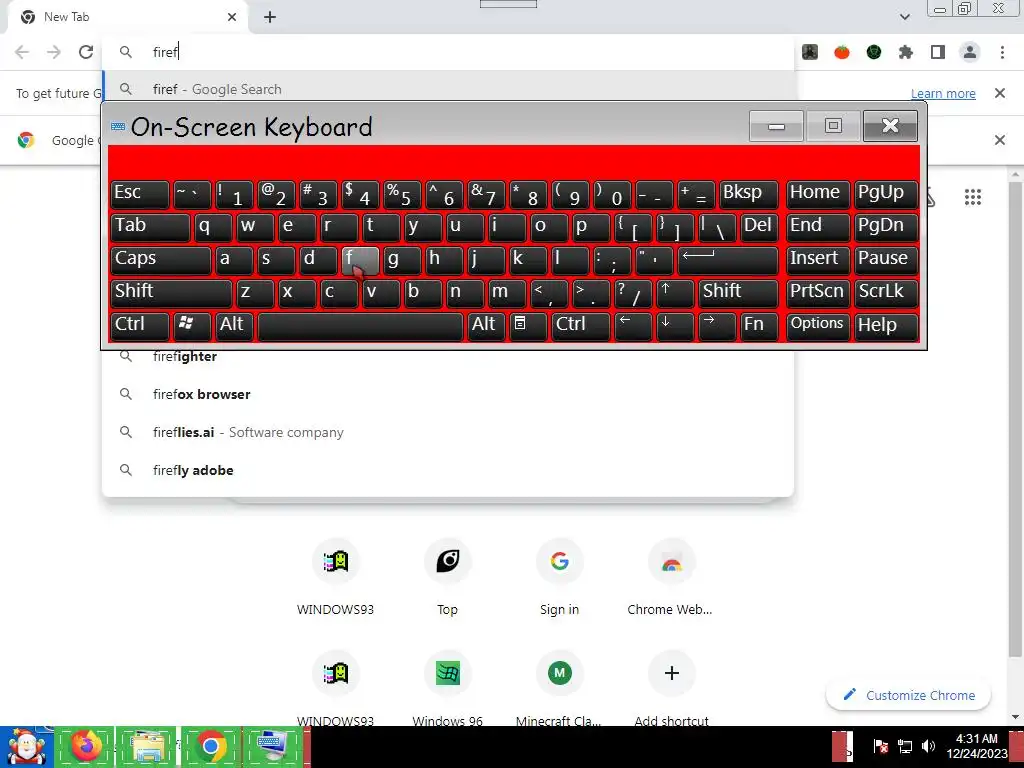Open the Minecraft Classic shortcut
1024x768 pixels.
click(x=560, y=689)
